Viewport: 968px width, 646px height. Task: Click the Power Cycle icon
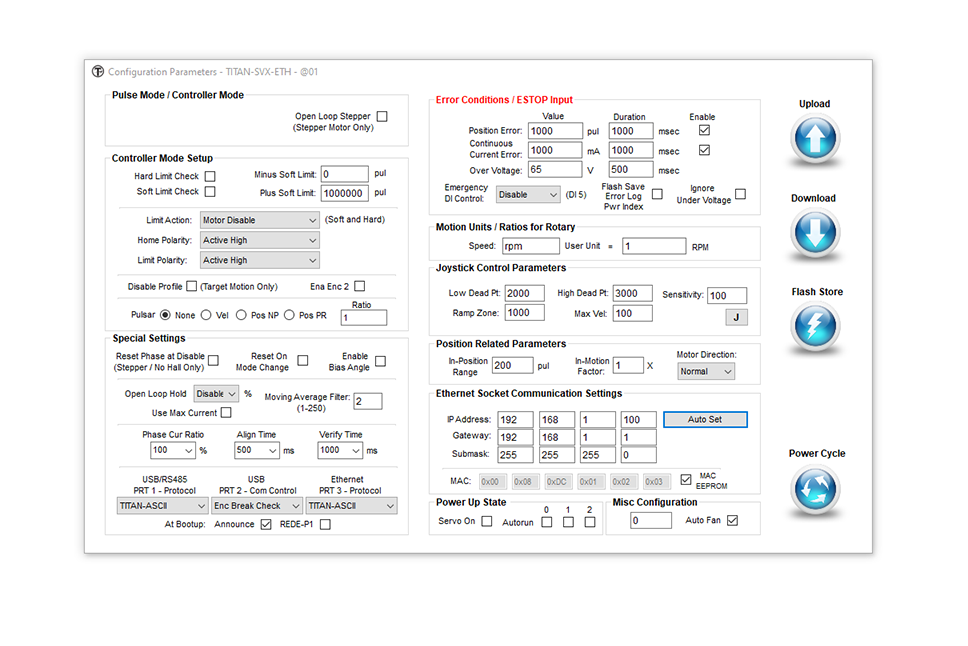(x=814, y=491)
